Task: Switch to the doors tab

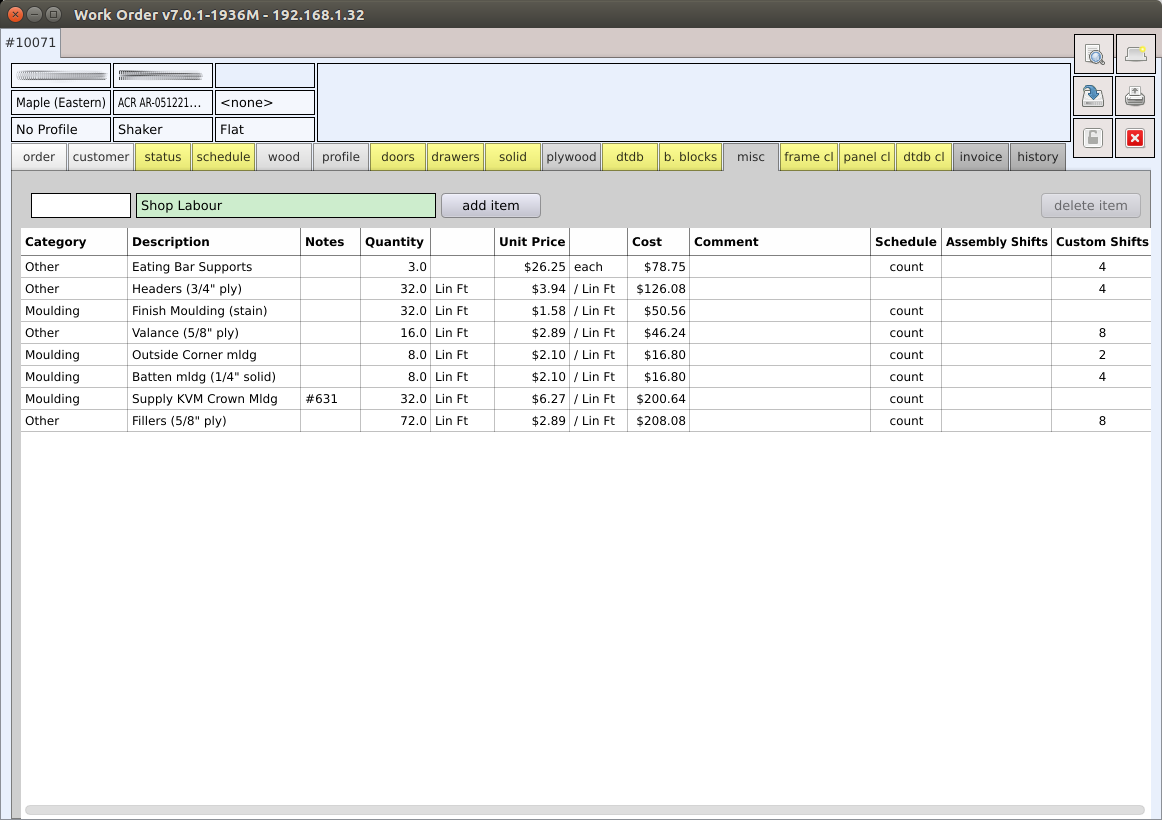Action: [397, 157]
